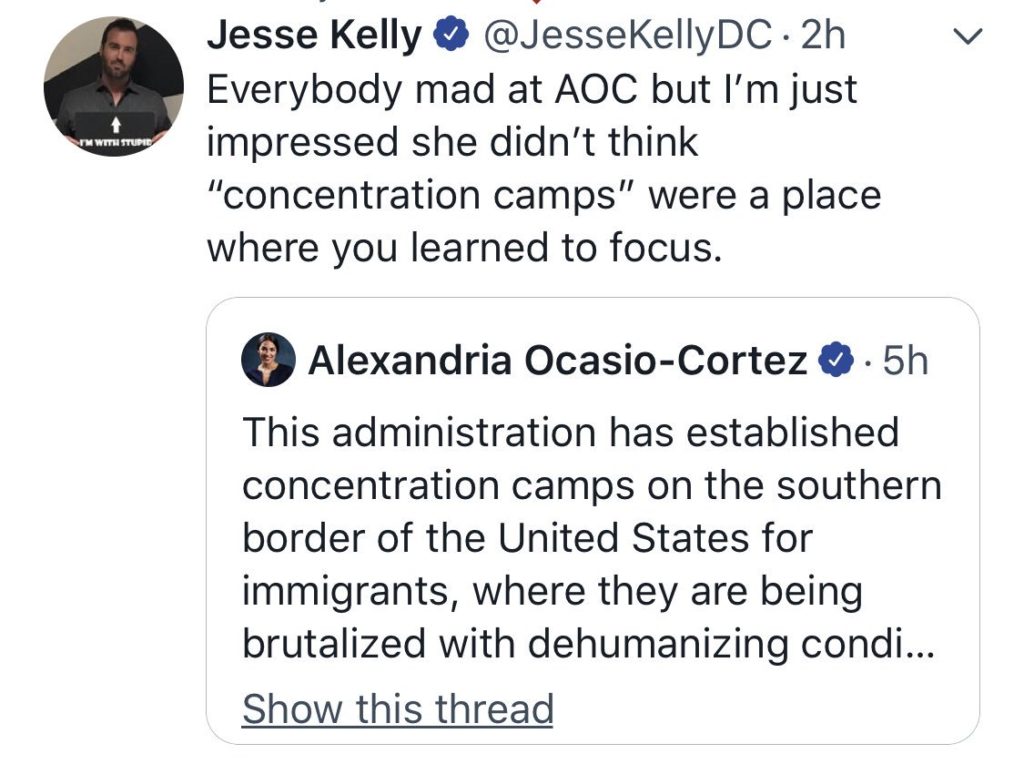
Task: Click the Jesse Kelly display name
Action: click(314, 36)
